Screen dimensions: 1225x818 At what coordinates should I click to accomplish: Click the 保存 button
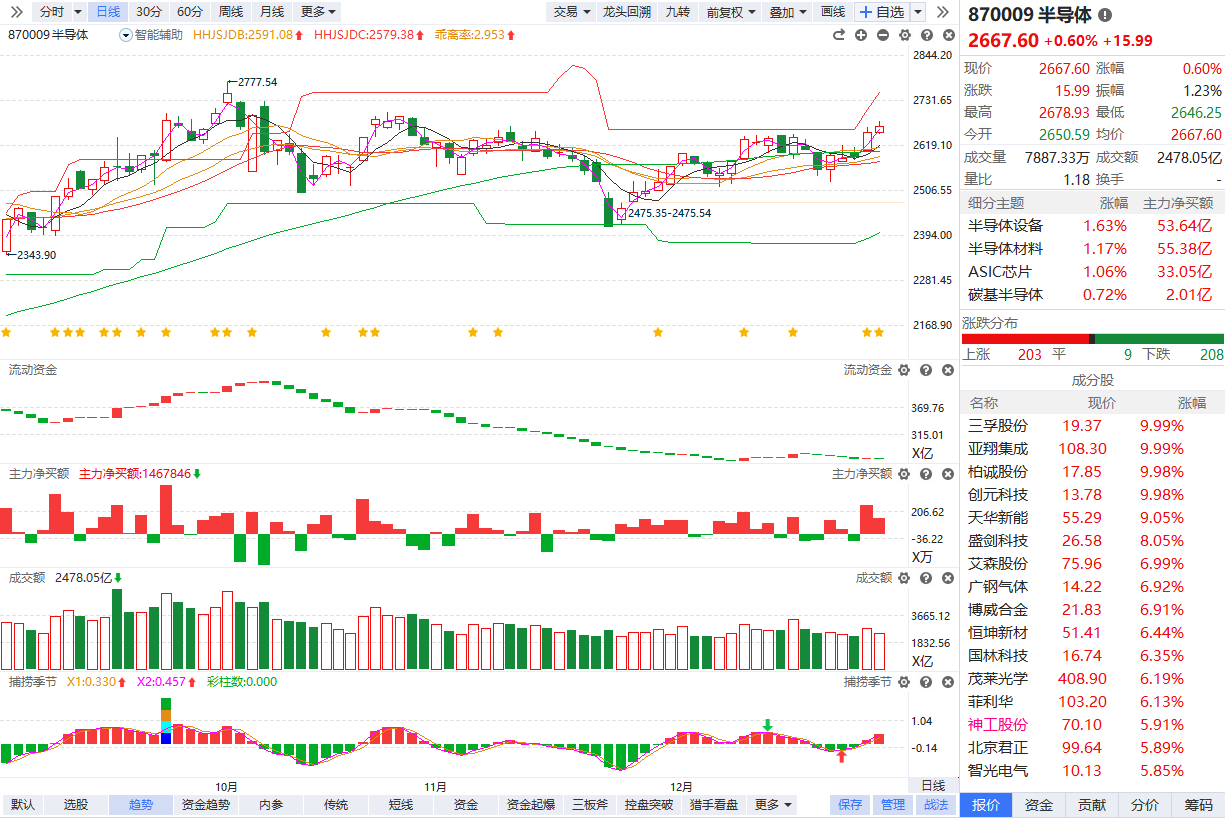[x=850, y=805]
